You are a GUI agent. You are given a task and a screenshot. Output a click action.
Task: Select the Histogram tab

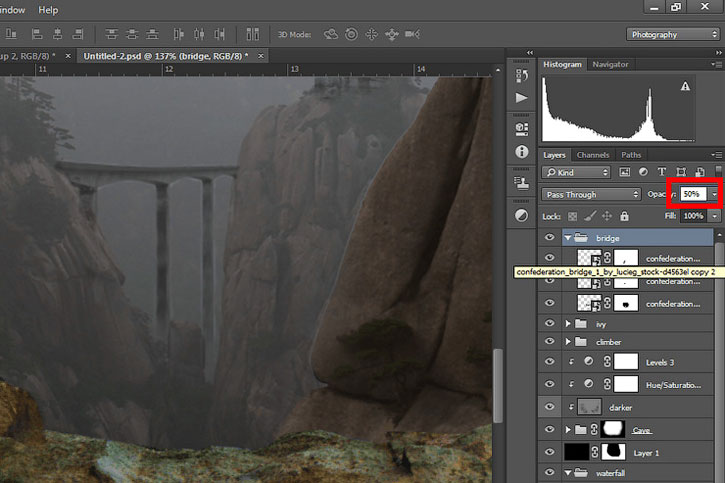click(x=562, y=64)
